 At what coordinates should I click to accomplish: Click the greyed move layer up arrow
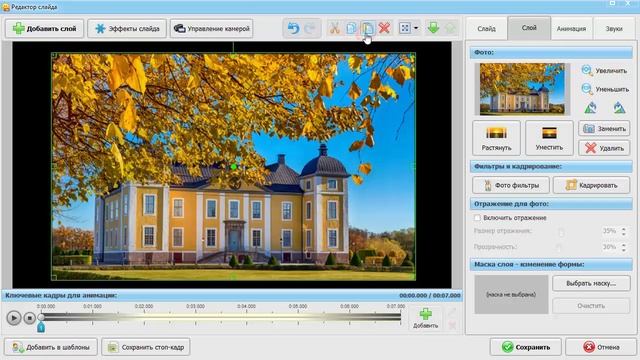pos(450,28)
